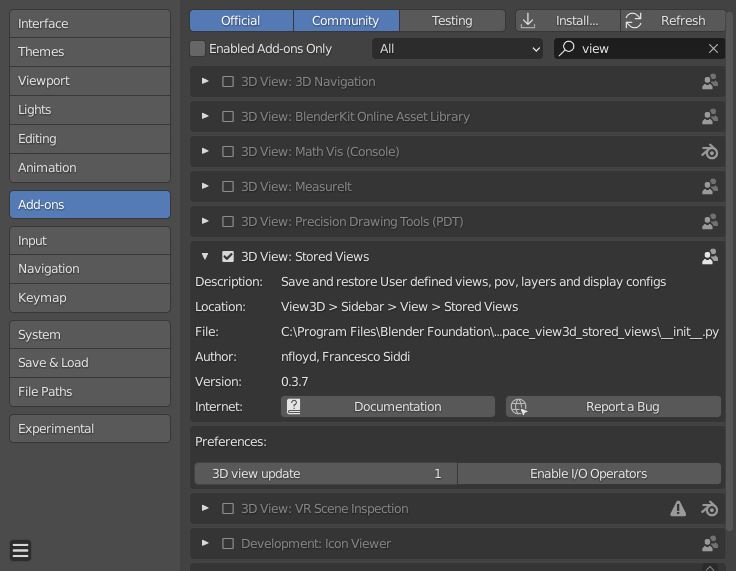This screenshot has height=571, width=736.
Task: Click community icon on Stored Views row
Action: pyautogui.click(x=709, y=256)
